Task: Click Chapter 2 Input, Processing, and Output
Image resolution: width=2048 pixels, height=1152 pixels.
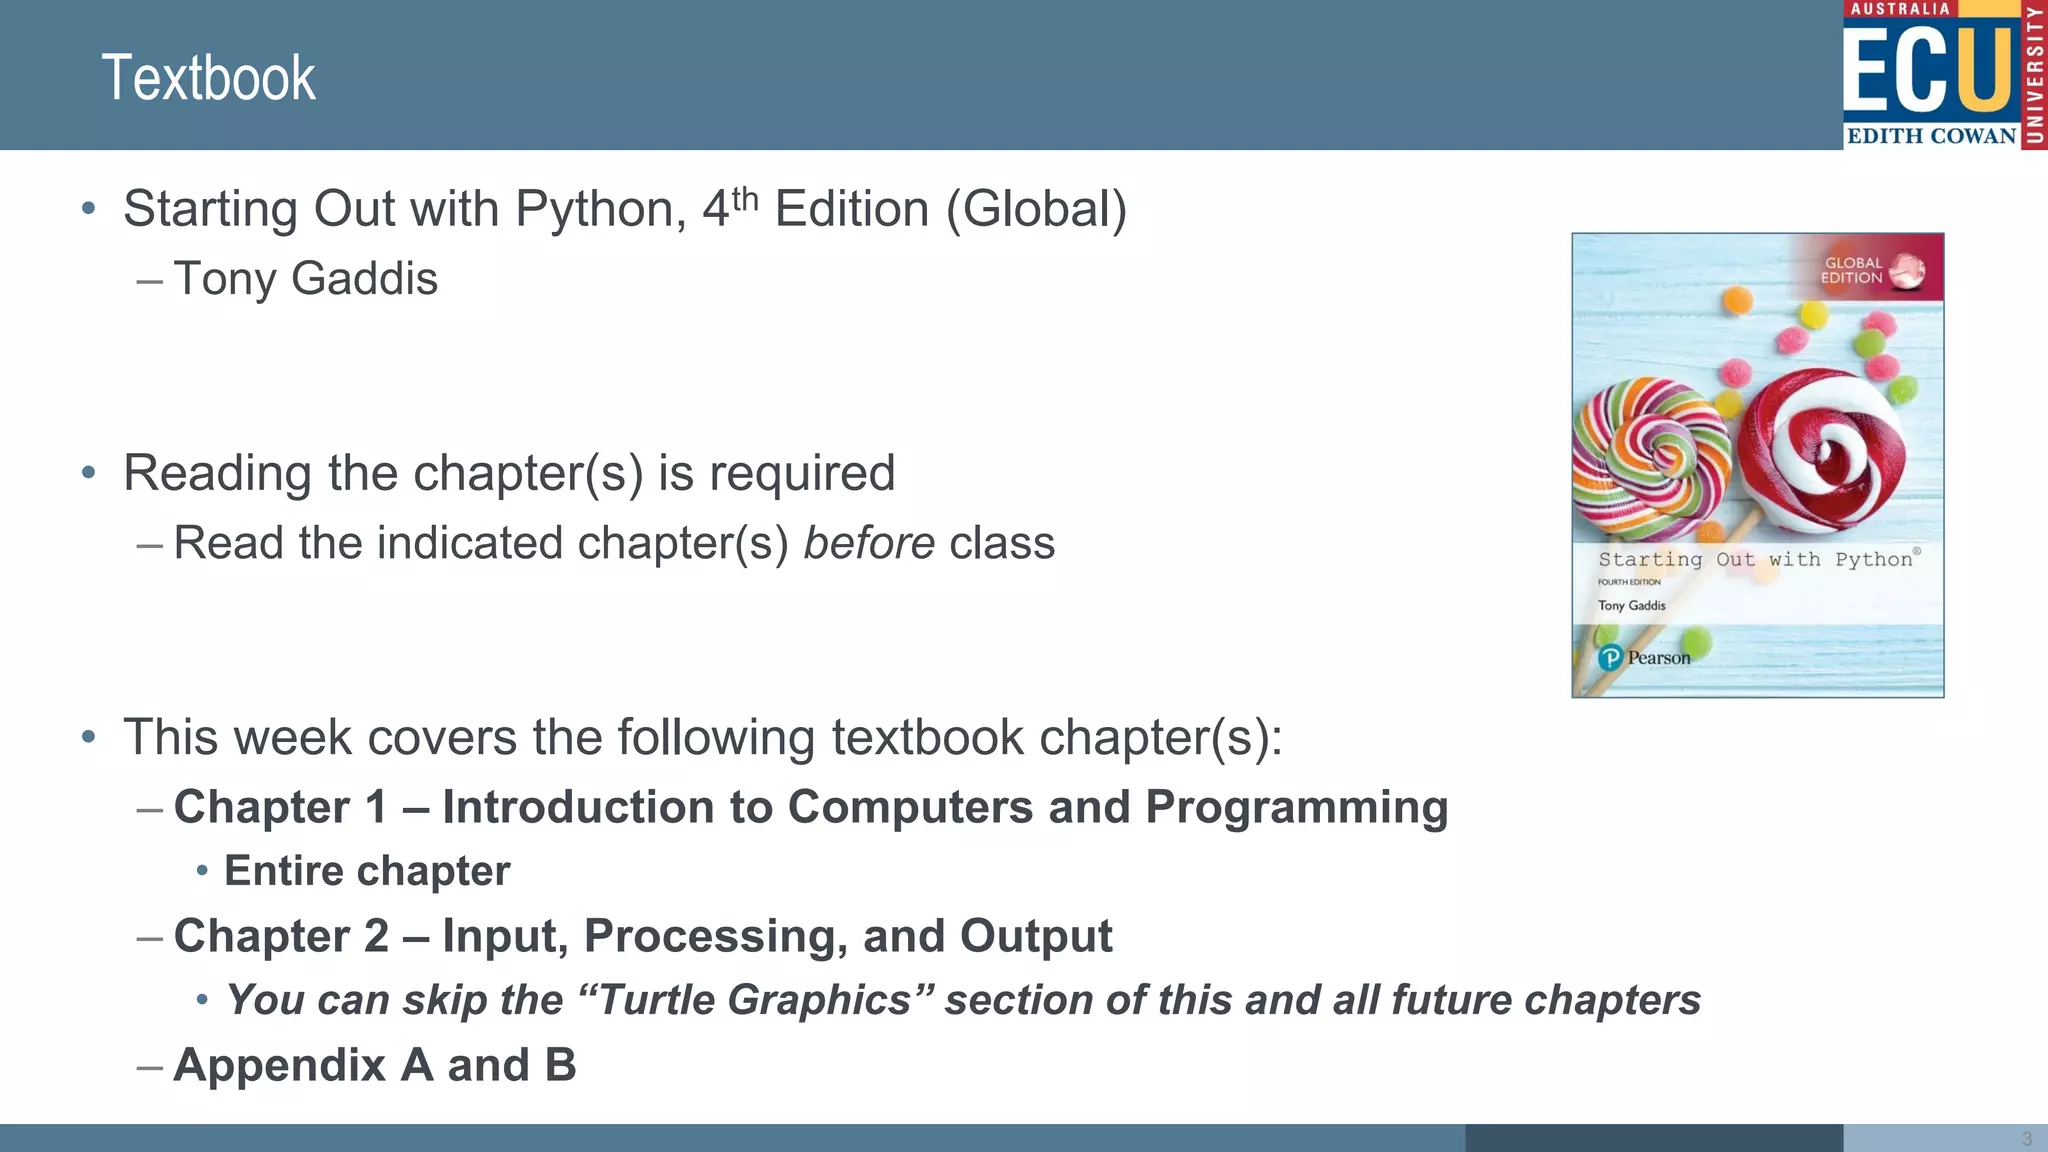Action: (x=643, y=937)
